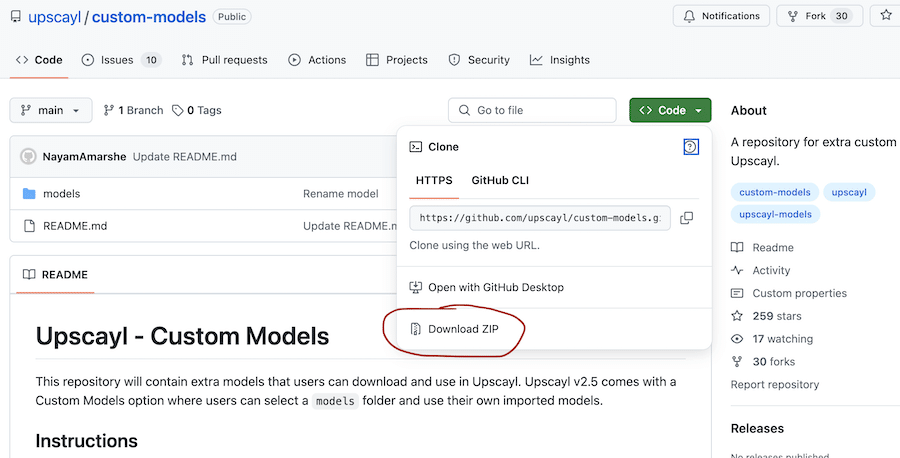Select the HTTPS clone tab

pyautogui.click(x=434, y=180)
